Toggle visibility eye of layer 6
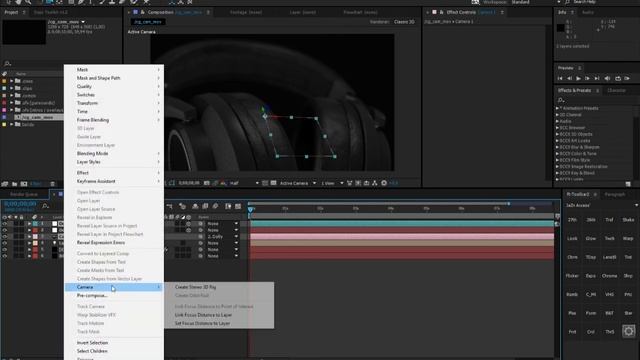Image resolution: width=640 pixels, height=360 pixels. (4, 256)
